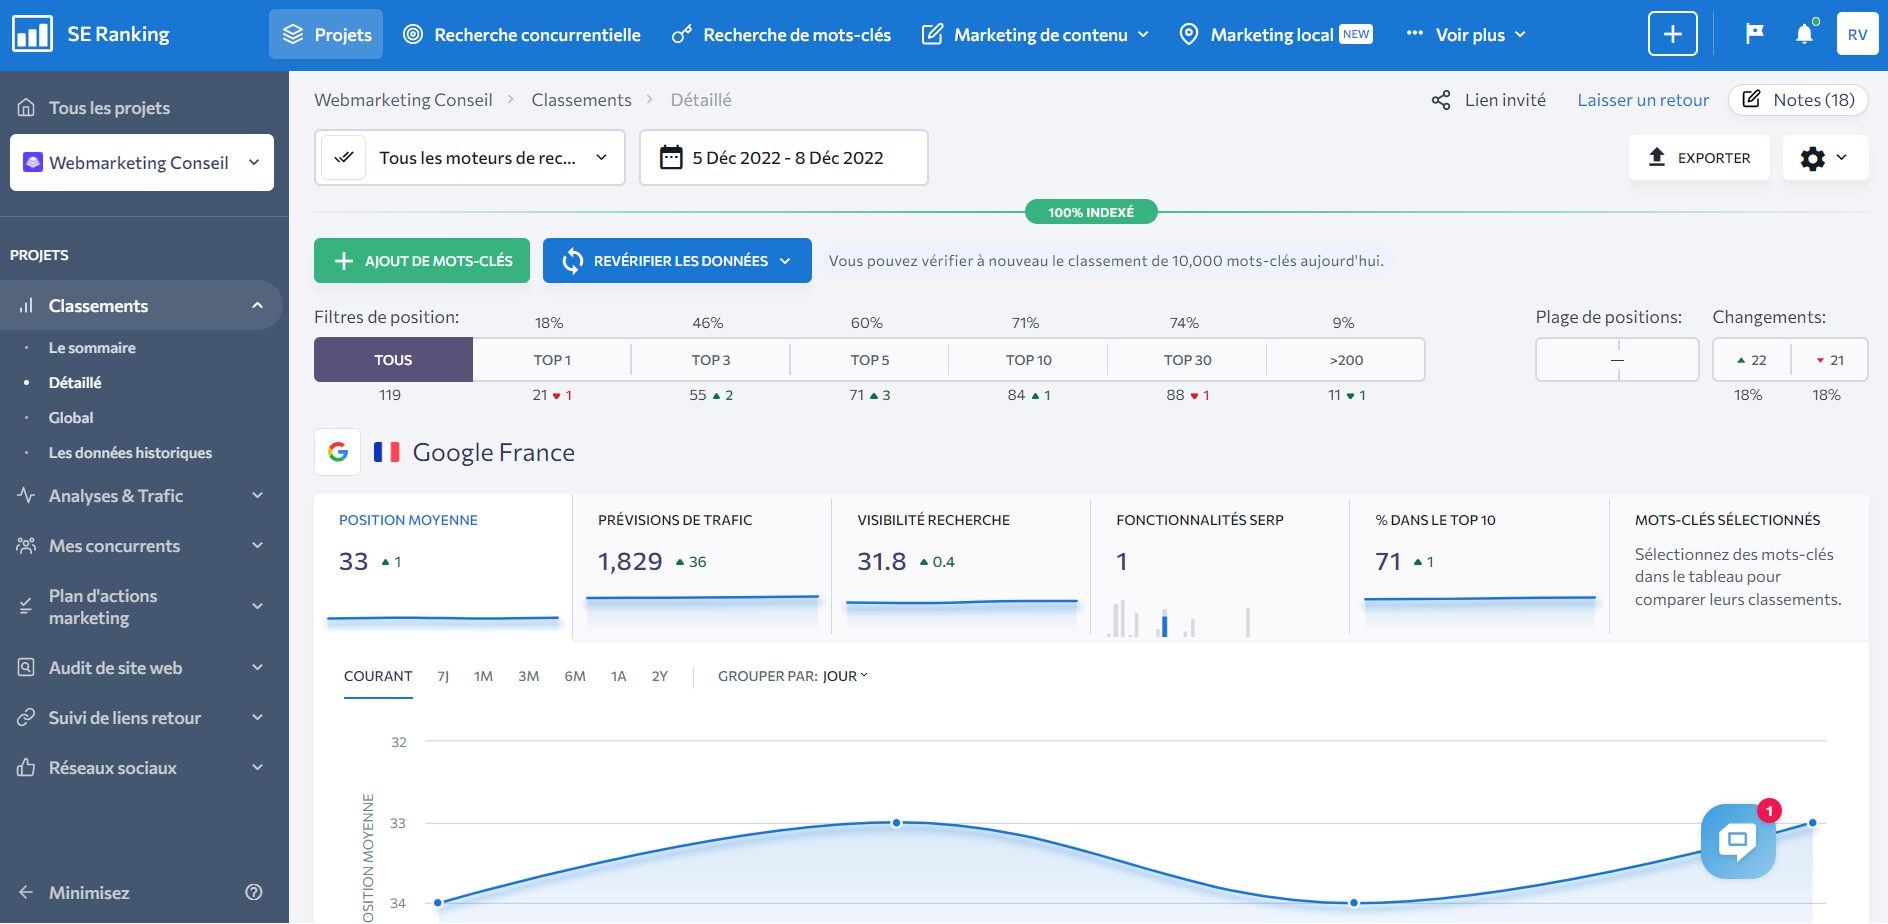The width and height of the screenshot is (1888, 924).
Task: Expand the Voir plus menu
Action: click(x=1466, y=34)
